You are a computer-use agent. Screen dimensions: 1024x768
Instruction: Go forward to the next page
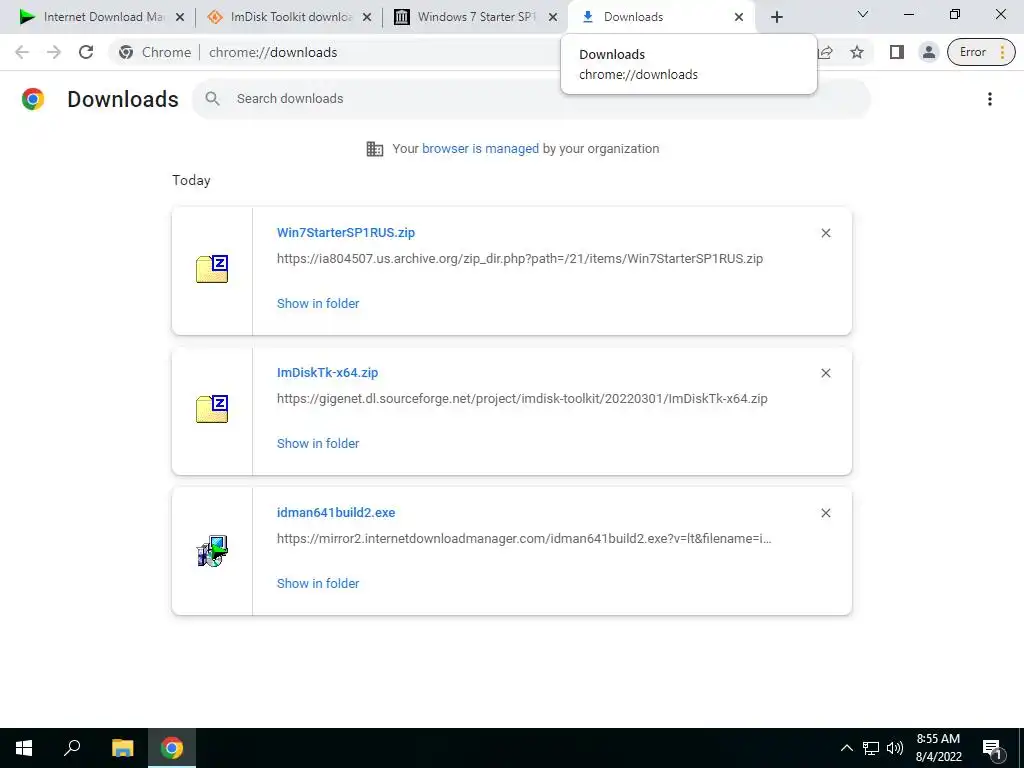pos(54,52)
